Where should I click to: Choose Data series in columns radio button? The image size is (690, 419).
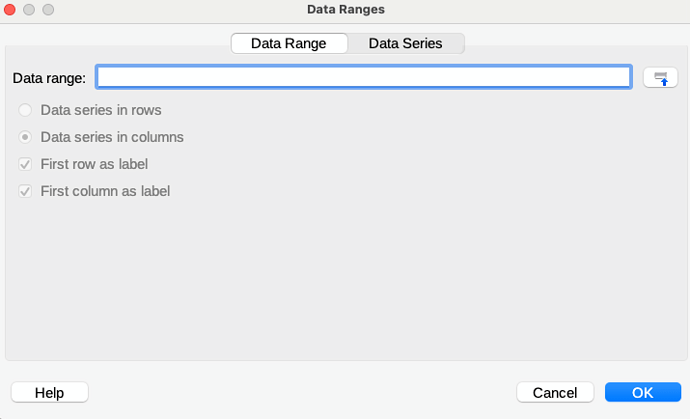coord(26,137)
